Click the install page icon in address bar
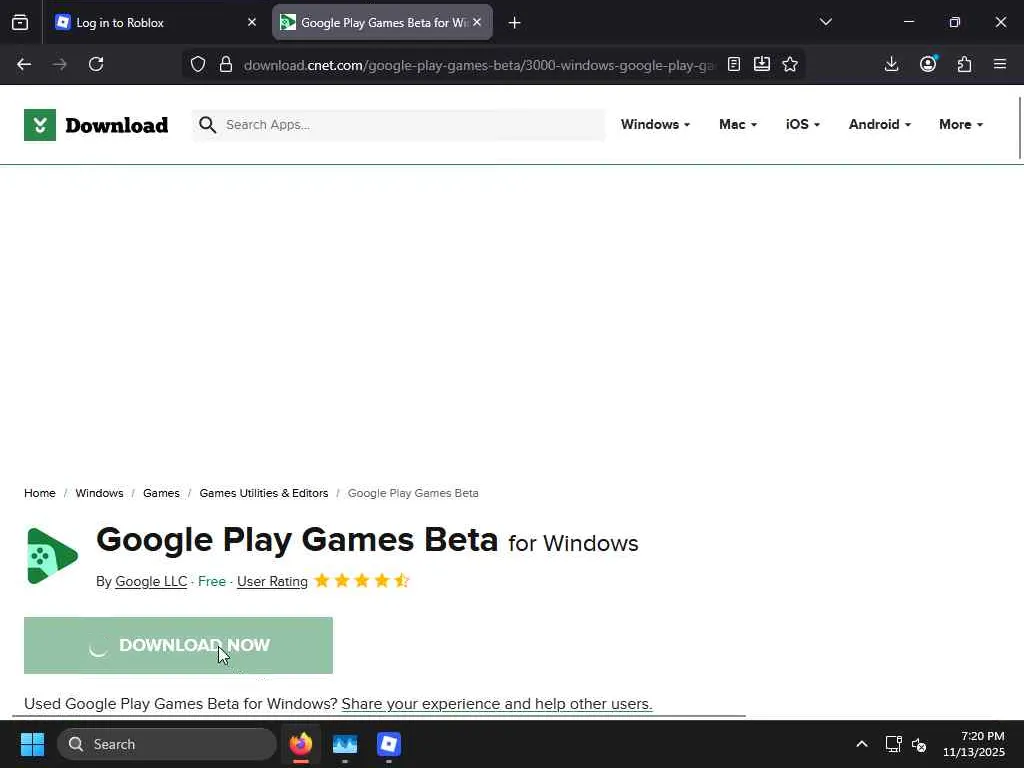1024x768 pixels. tap(762, 64)
